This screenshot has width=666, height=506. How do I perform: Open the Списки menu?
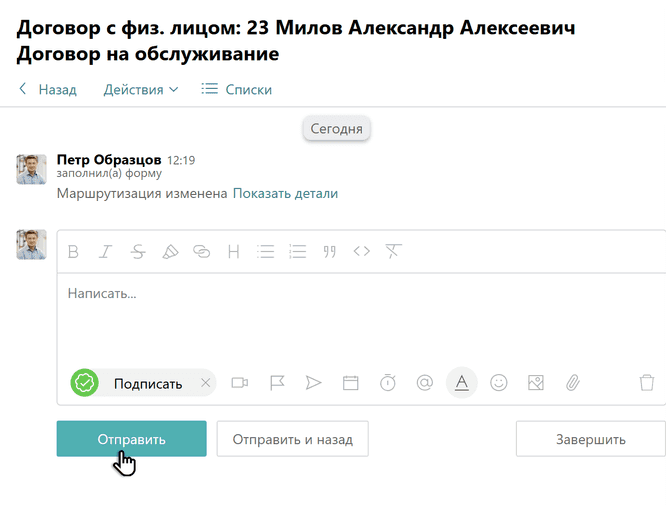tap(237, 89)
